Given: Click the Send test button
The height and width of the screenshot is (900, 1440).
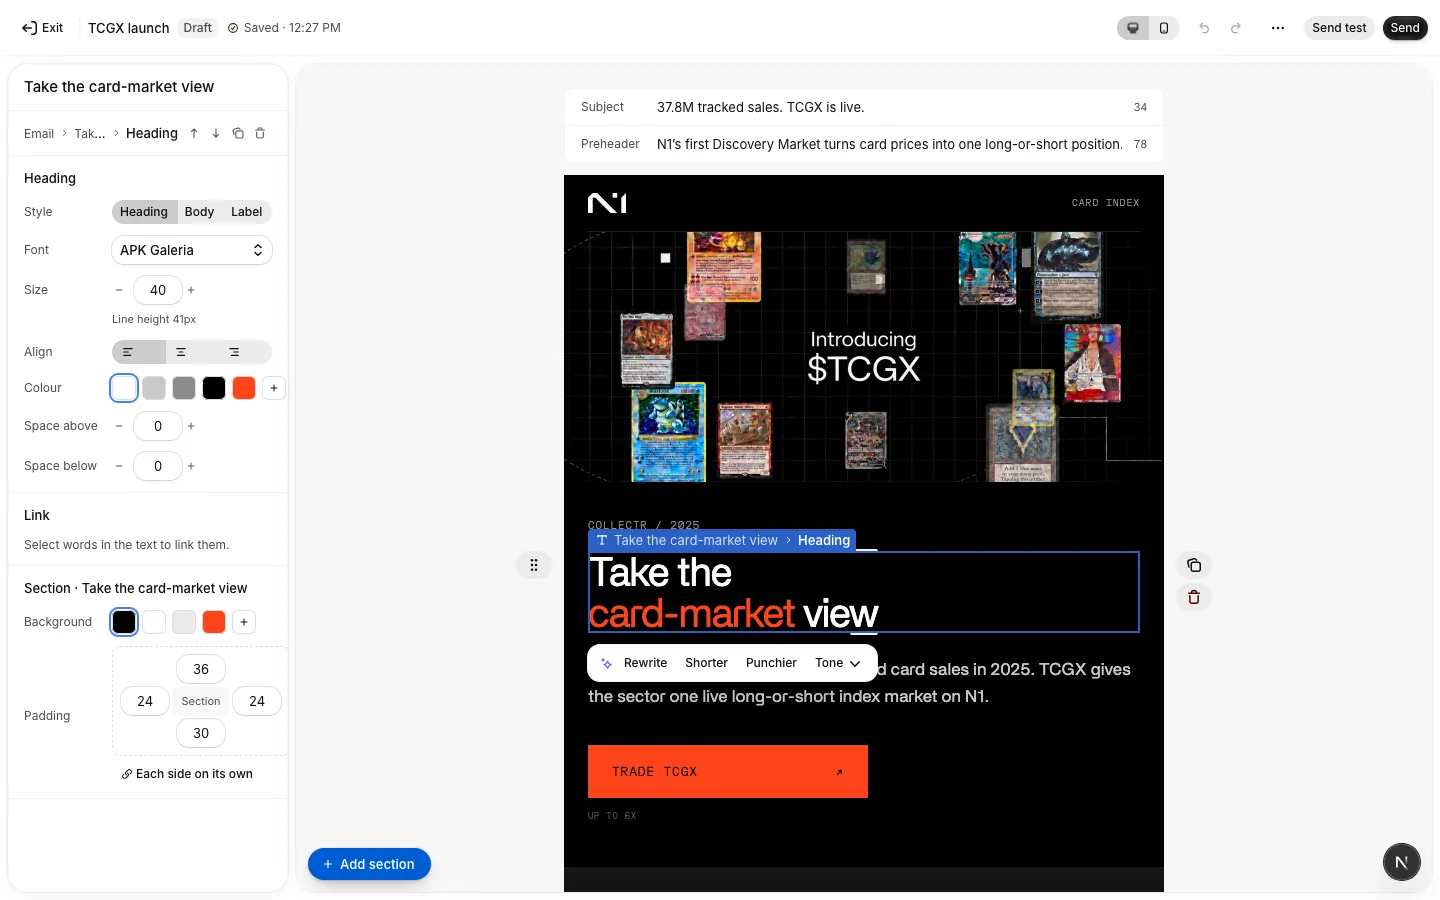Looking at the screenshot, I should point(1339,28).
